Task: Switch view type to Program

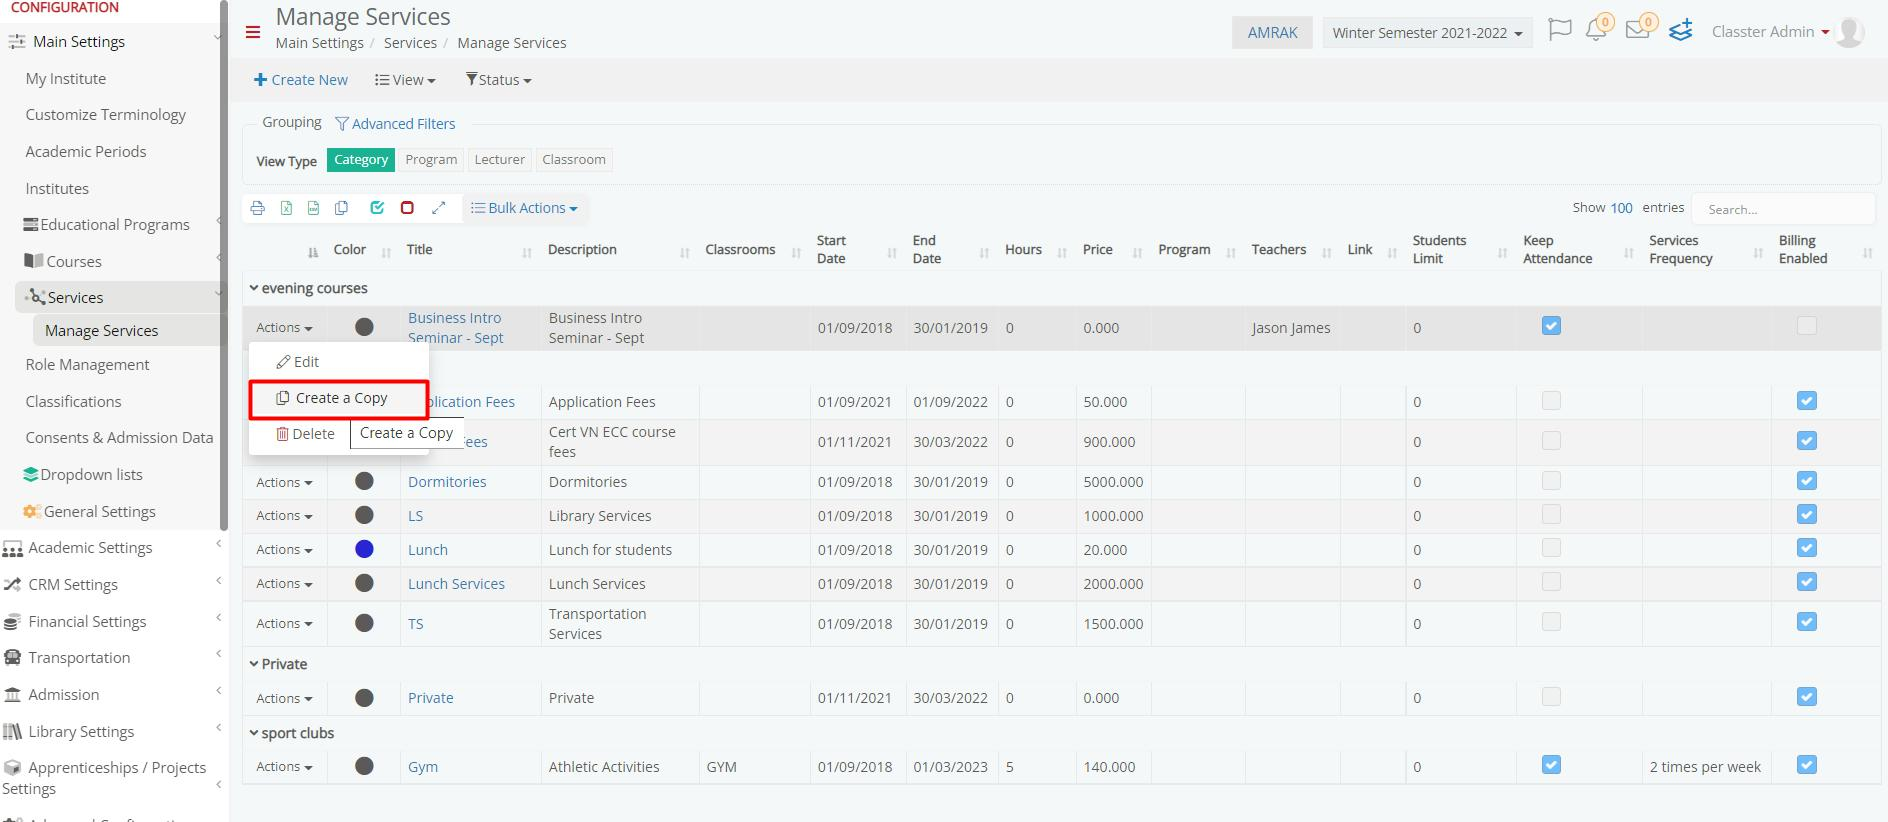Action: point(431,160)
